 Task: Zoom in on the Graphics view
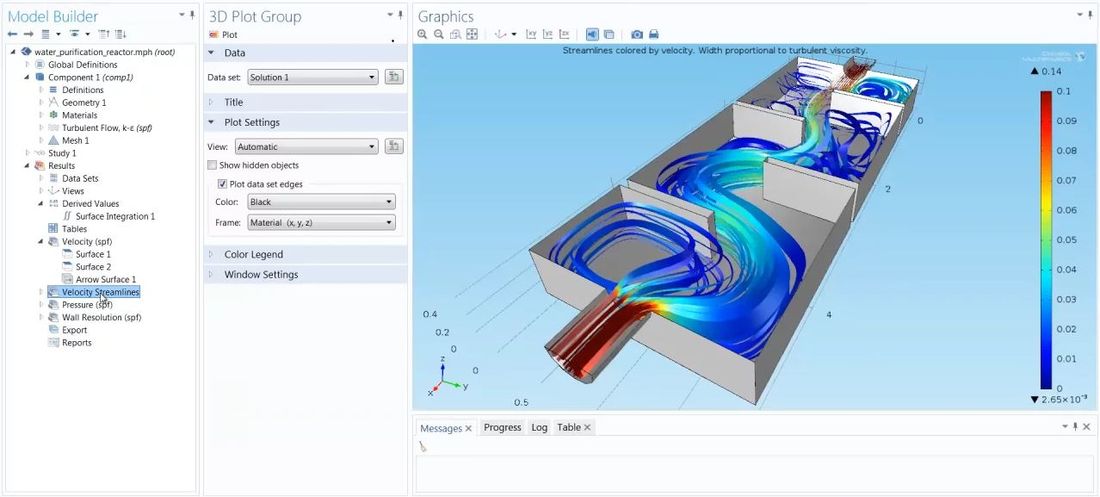[x=422, y=34]
